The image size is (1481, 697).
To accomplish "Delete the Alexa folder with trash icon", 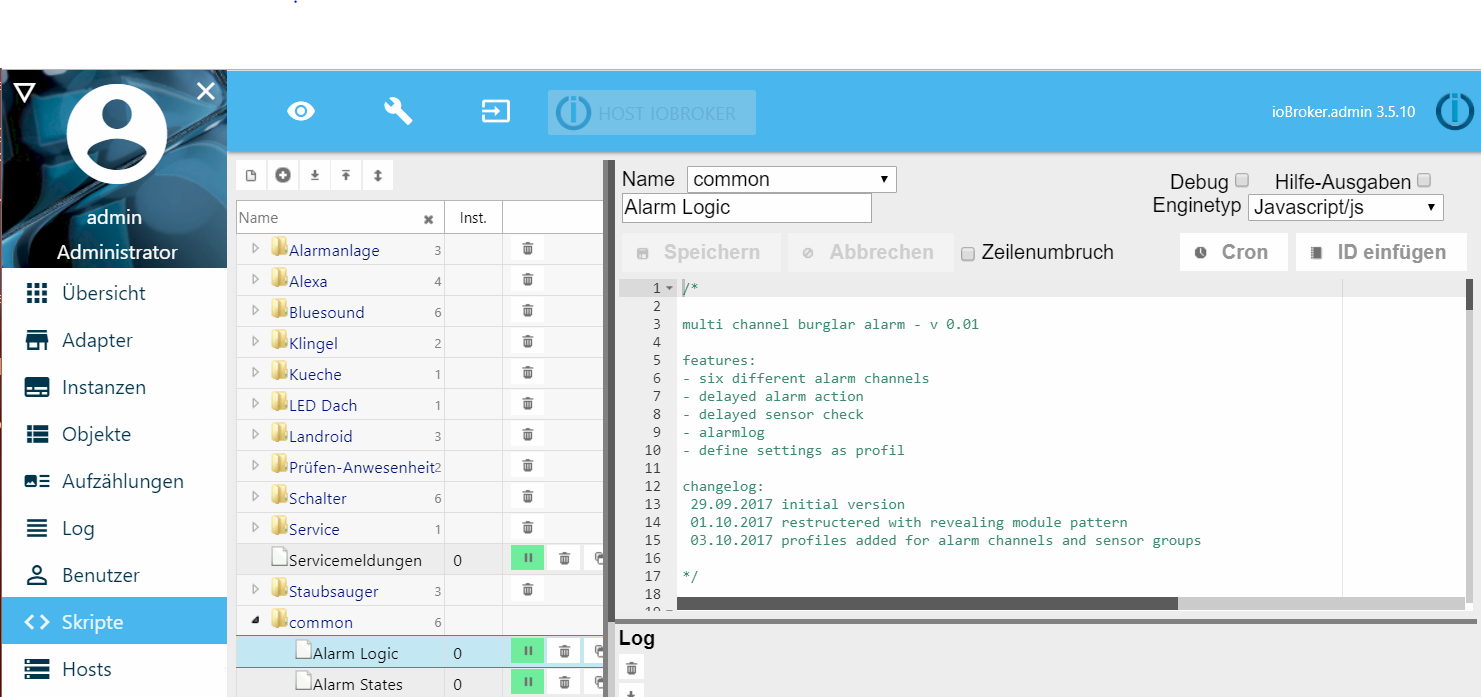I will pos(528,280).
